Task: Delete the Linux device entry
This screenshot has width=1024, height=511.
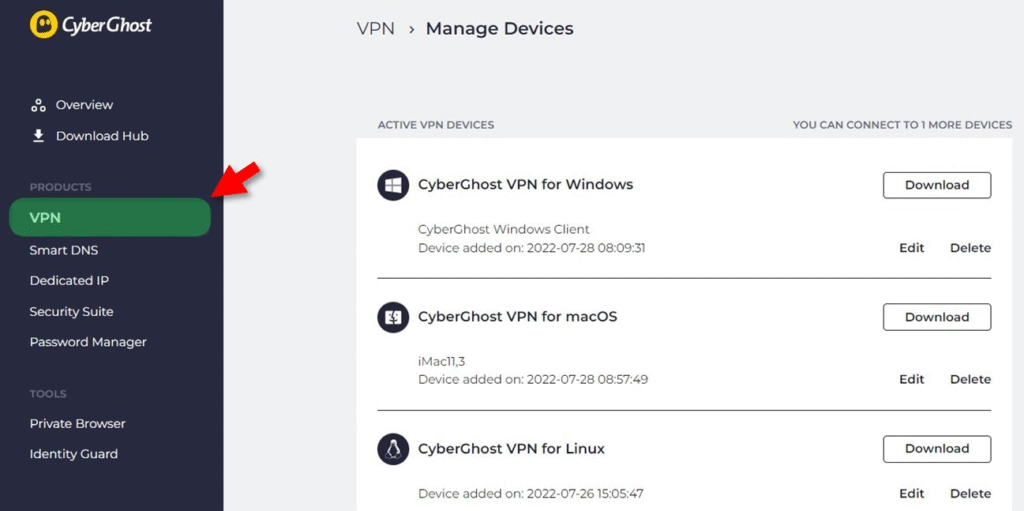Action: coord(970,494)
